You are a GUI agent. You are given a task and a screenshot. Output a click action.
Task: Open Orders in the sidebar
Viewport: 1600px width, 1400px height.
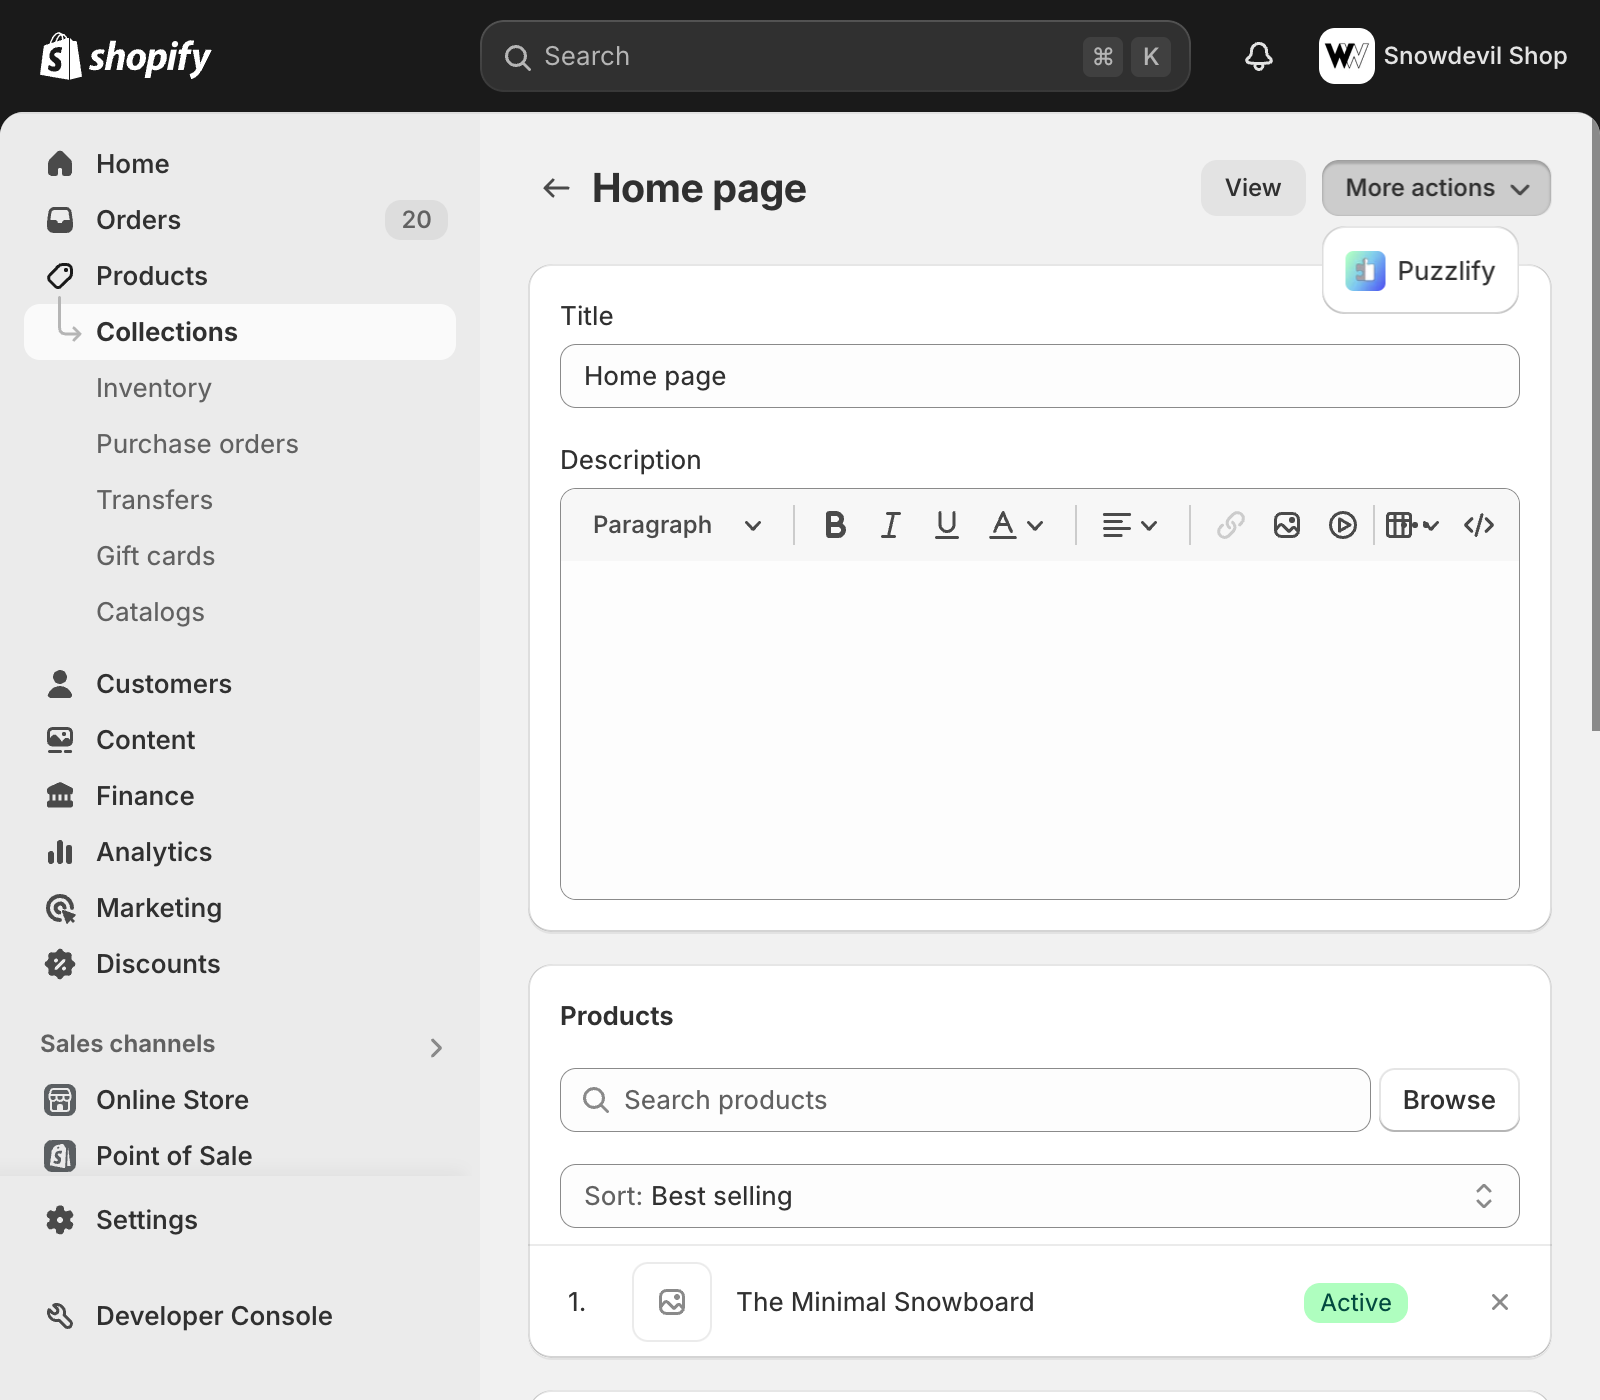coord(138,220)
